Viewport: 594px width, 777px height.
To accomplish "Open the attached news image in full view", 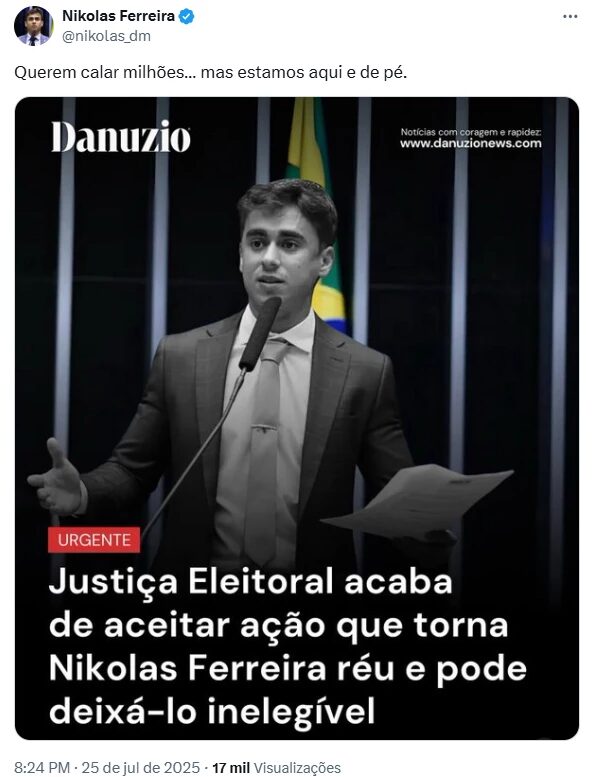I will (x=297, y=418).
